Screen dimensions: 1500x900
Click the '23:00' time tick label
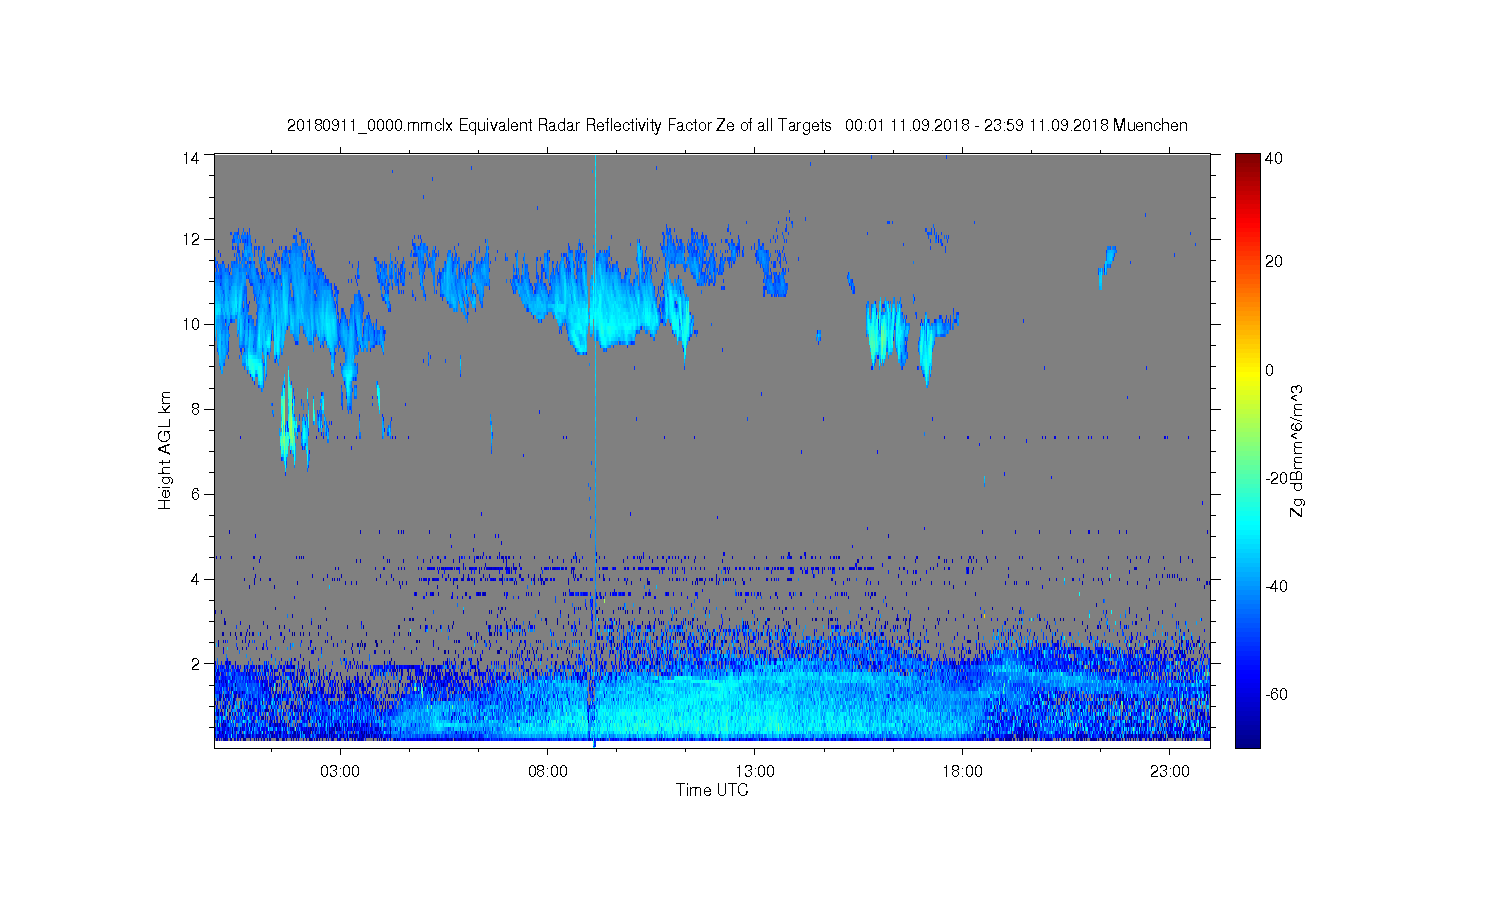coord(1170,772)
